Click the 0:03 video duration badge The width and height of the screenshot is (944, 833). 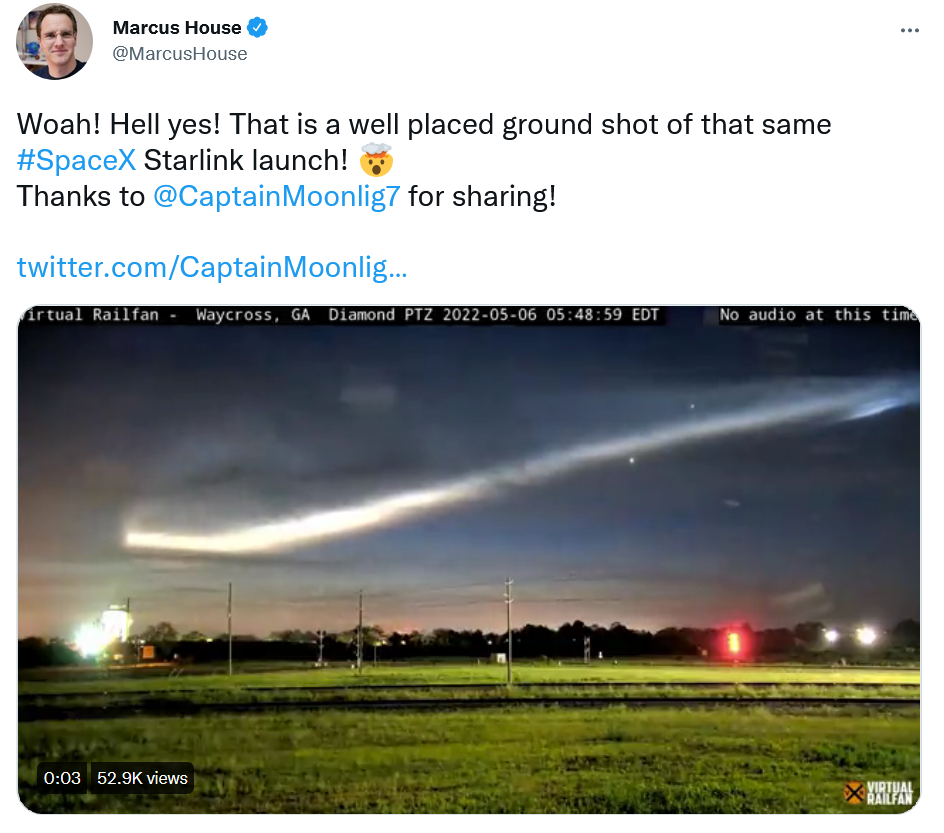[x=62, y=778]
